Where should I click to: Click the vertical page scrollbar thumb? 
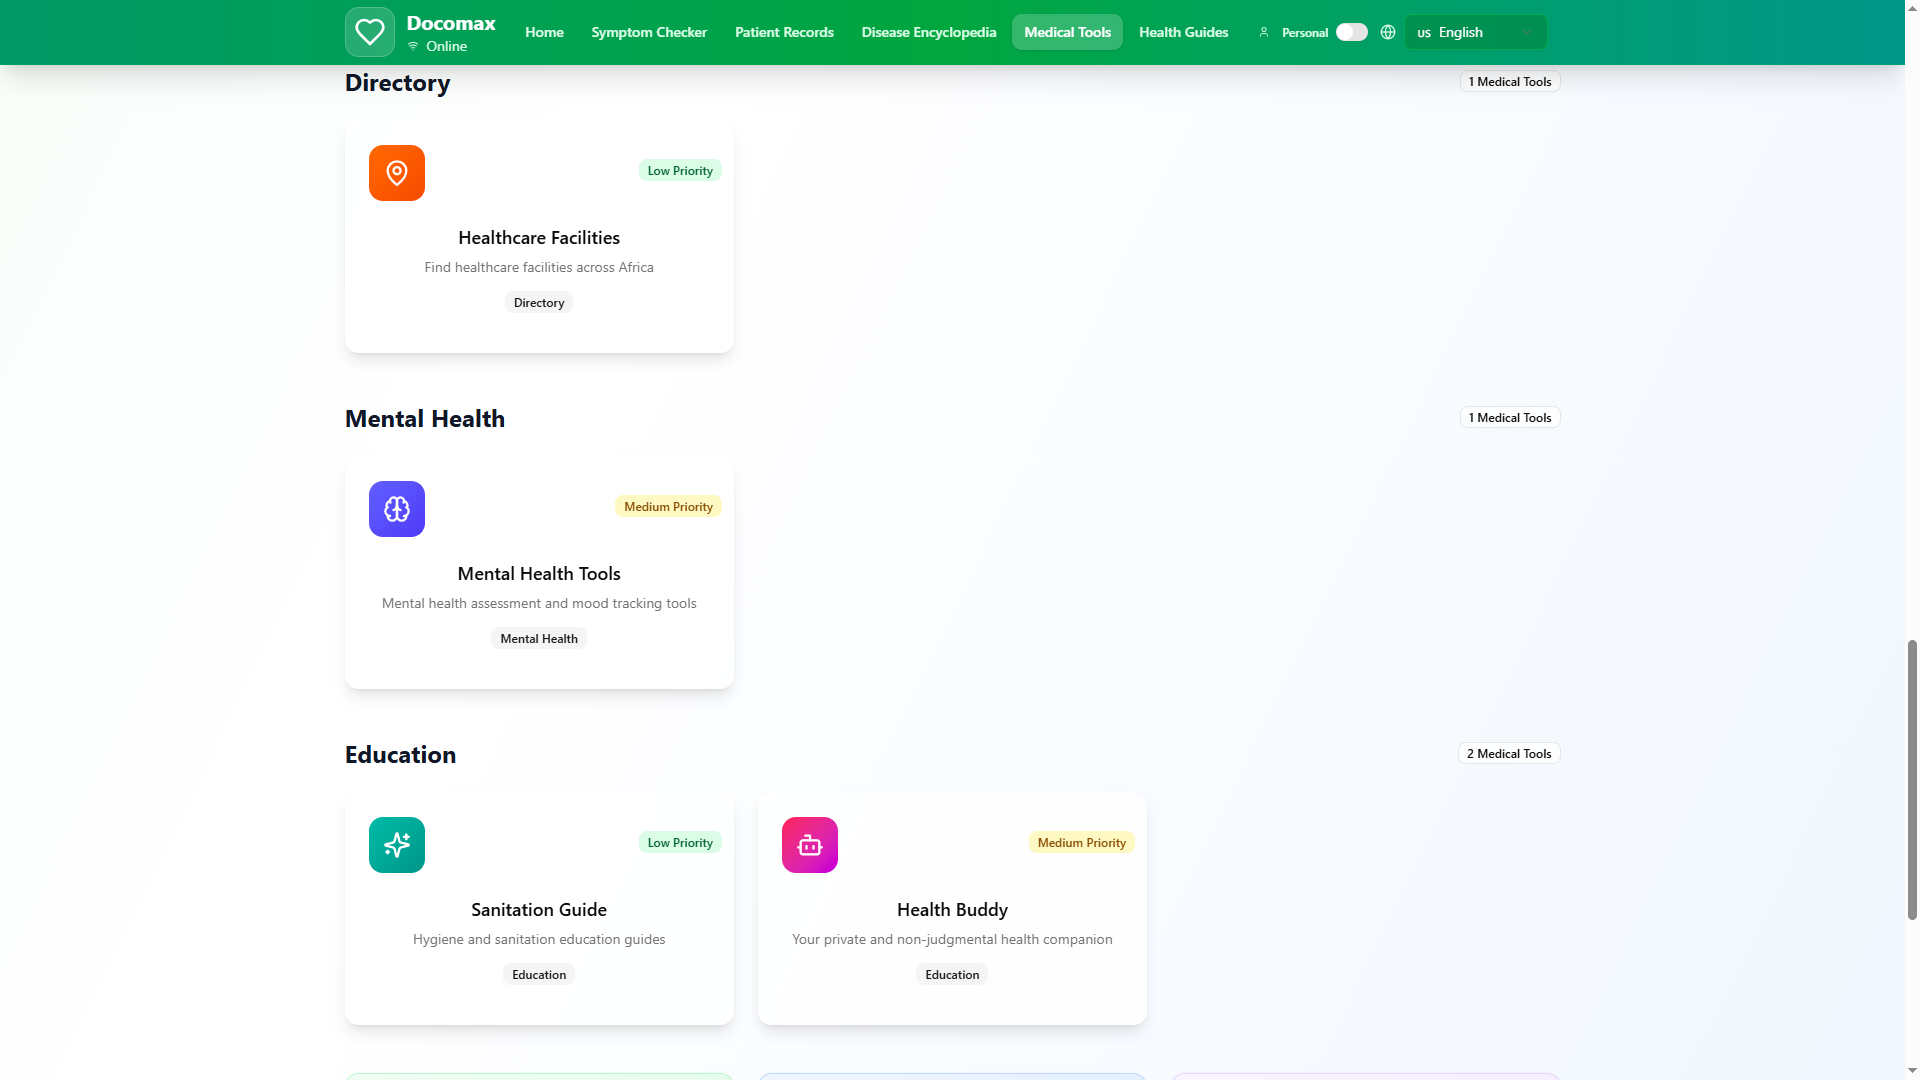(1912, 780)
